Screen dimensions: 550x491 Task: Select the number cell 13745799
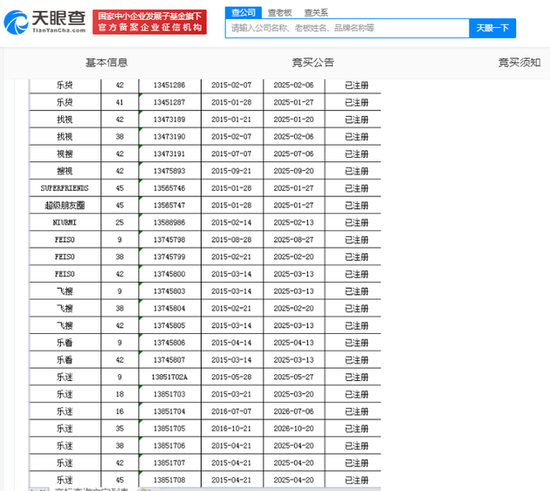[170, 257]
